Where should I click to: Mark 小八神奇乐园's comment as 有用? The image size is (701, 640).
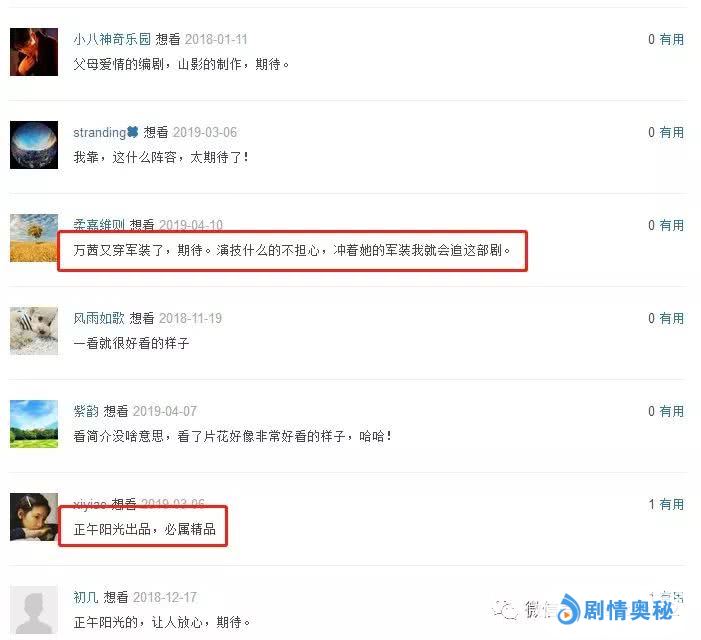point(671,39)
